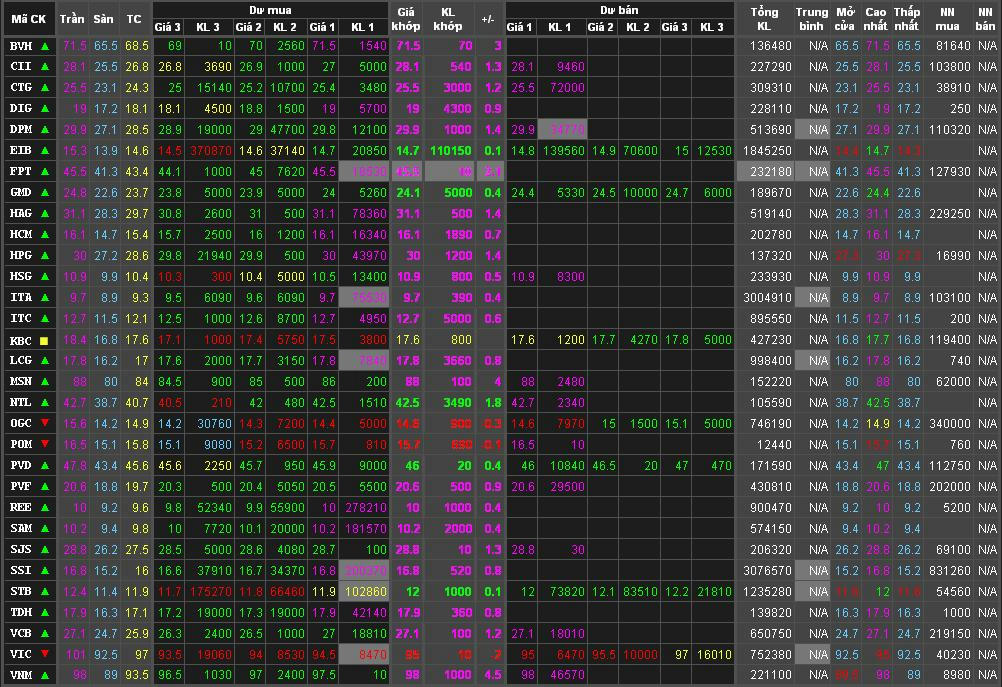Screen dimensions: 1002x687
Task: Click the Thấp nhất column header
Action: [907, 19]
